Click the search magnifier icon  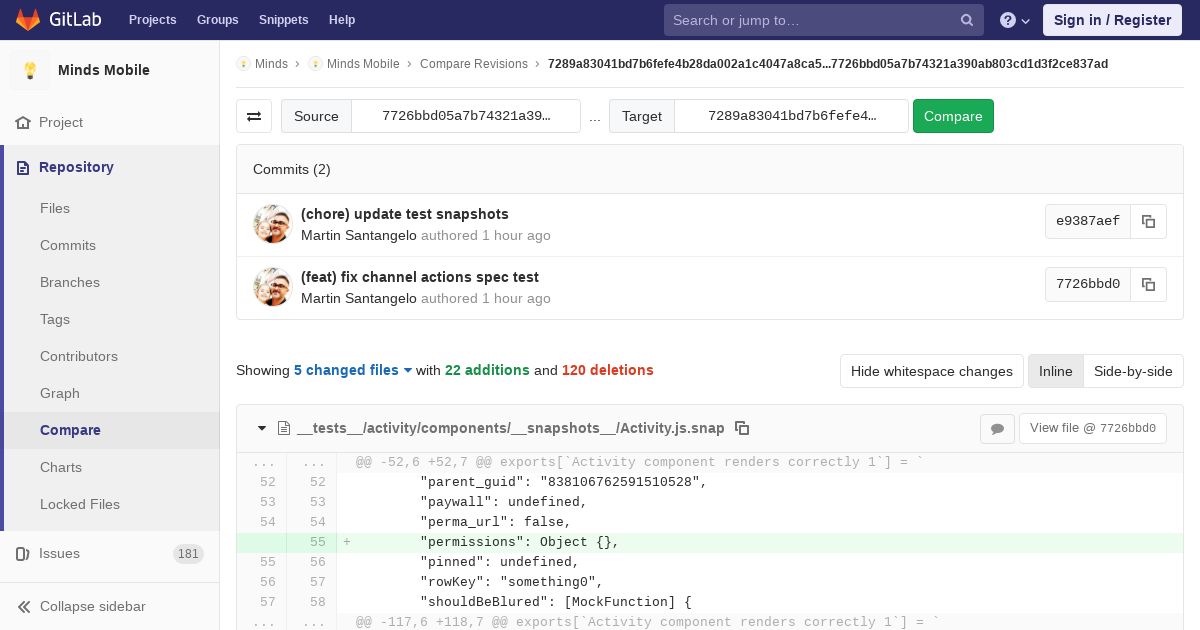[967, 20]
